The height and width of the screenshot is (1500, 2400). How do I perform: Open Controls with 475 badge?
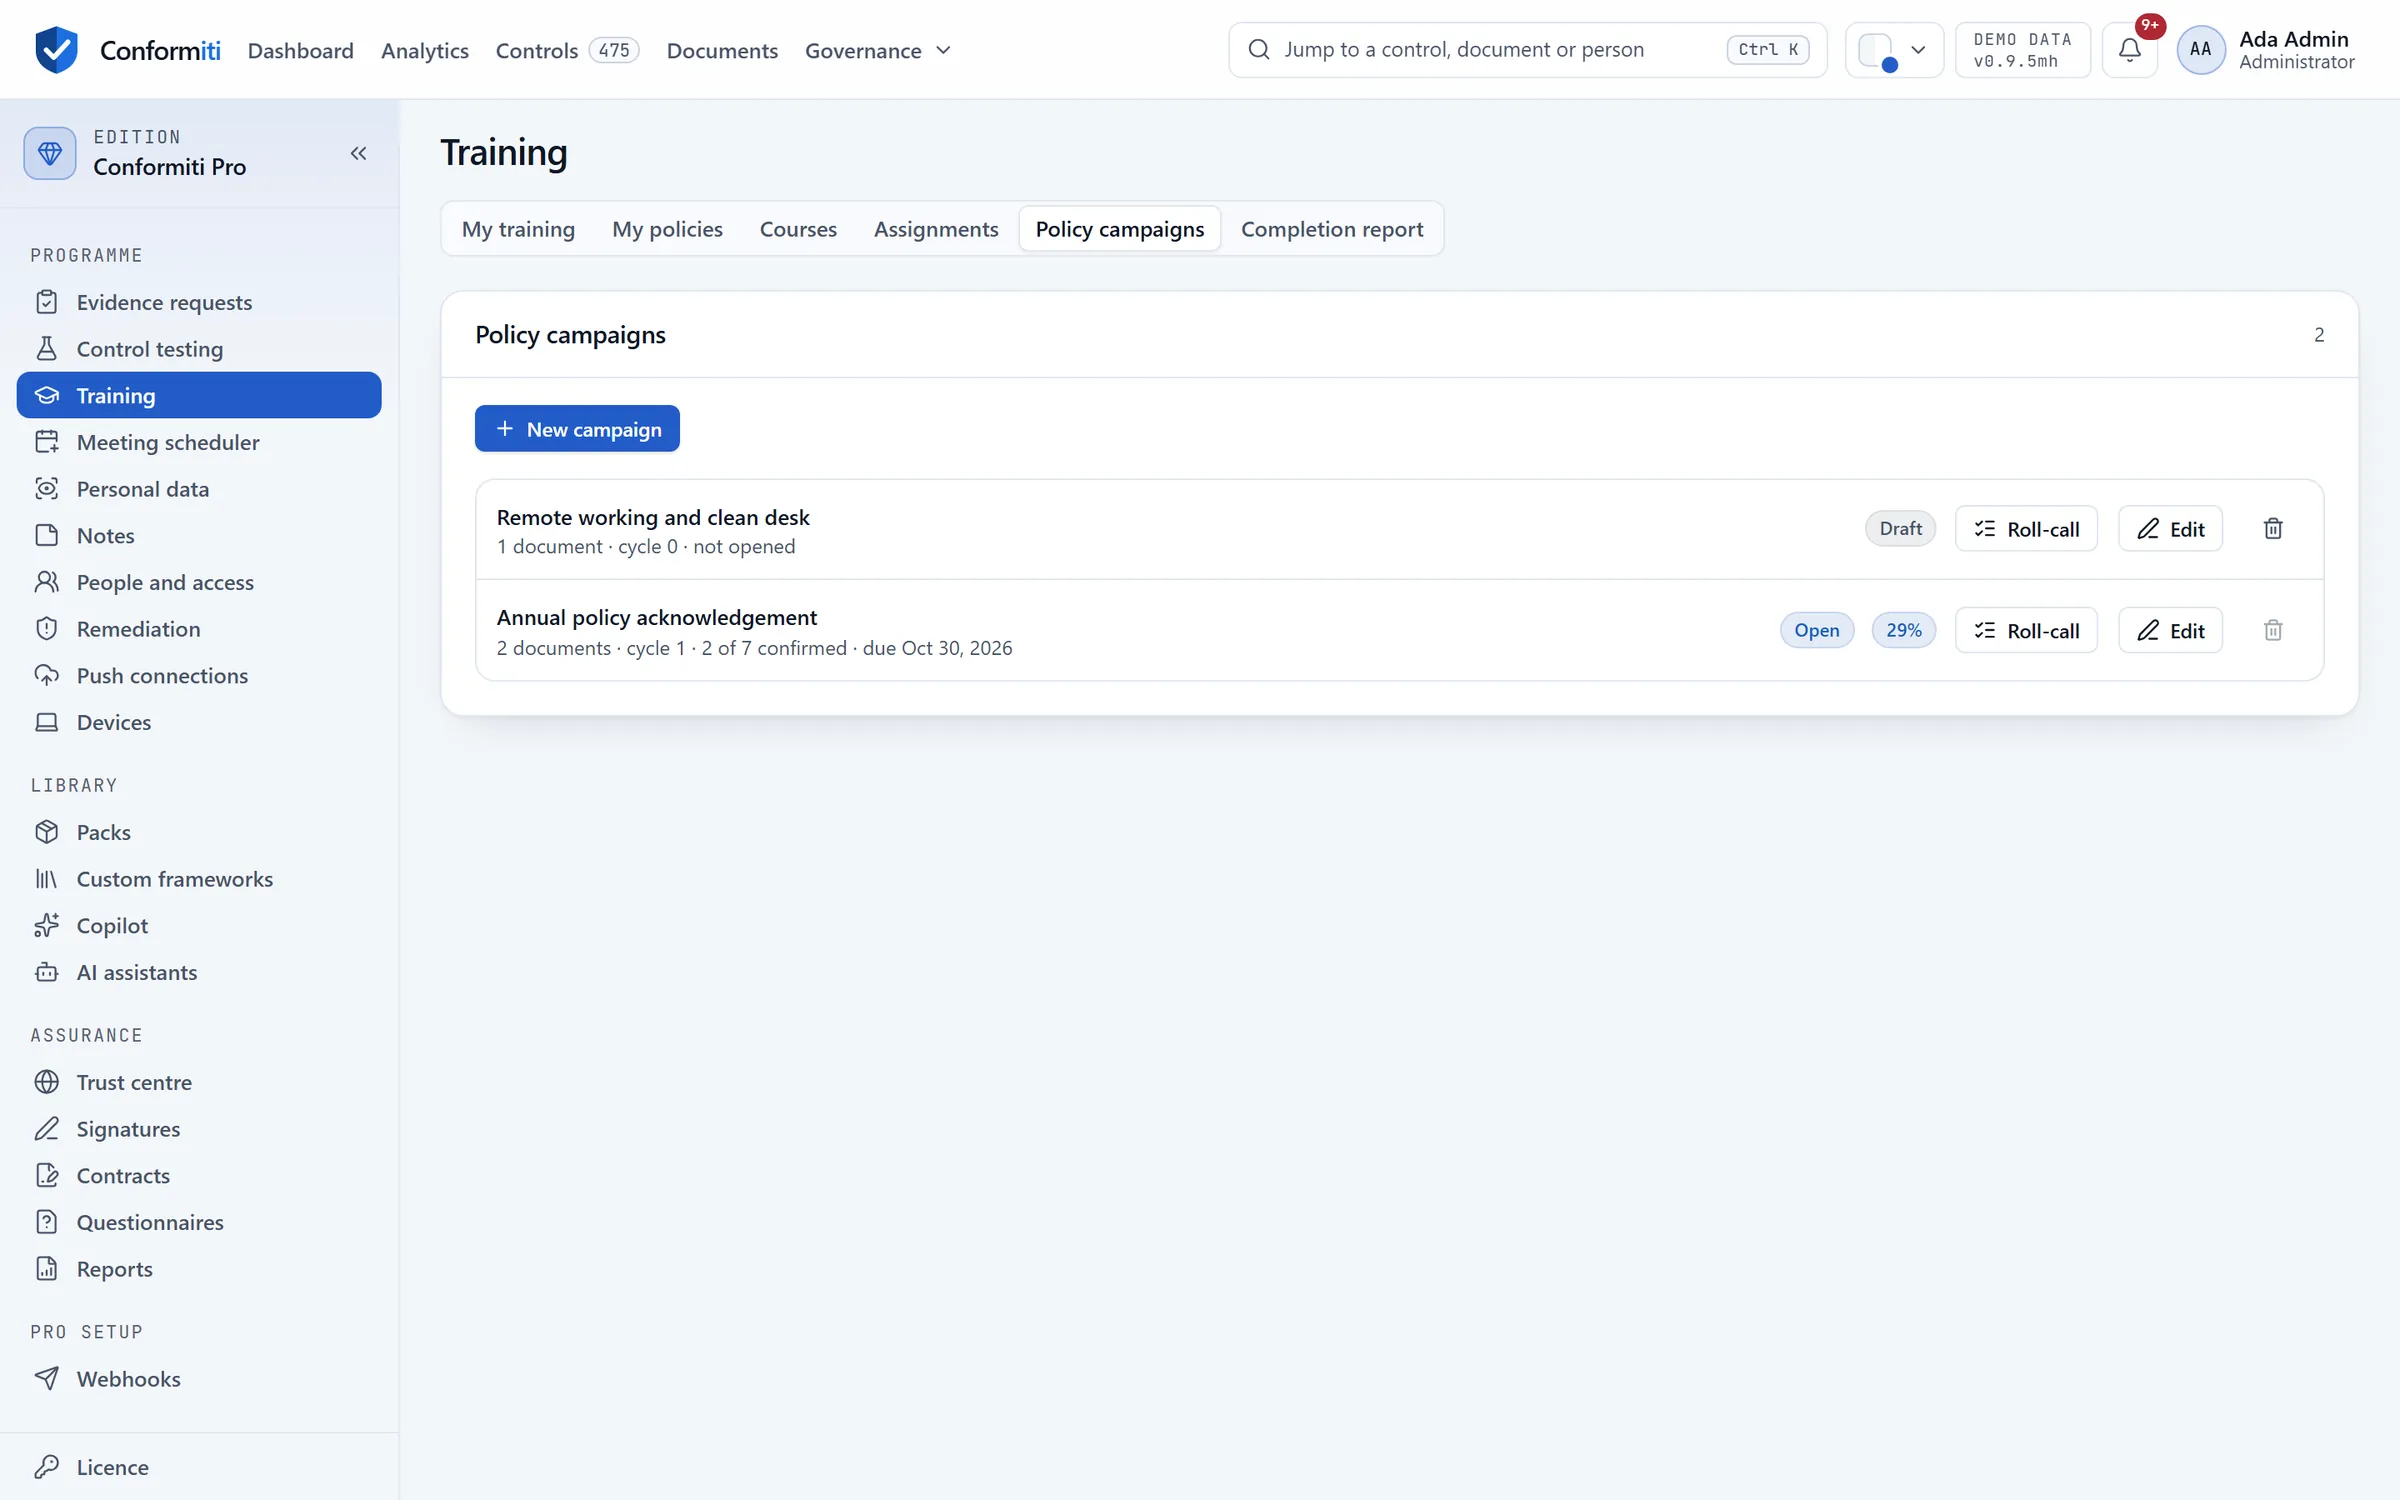567,50
